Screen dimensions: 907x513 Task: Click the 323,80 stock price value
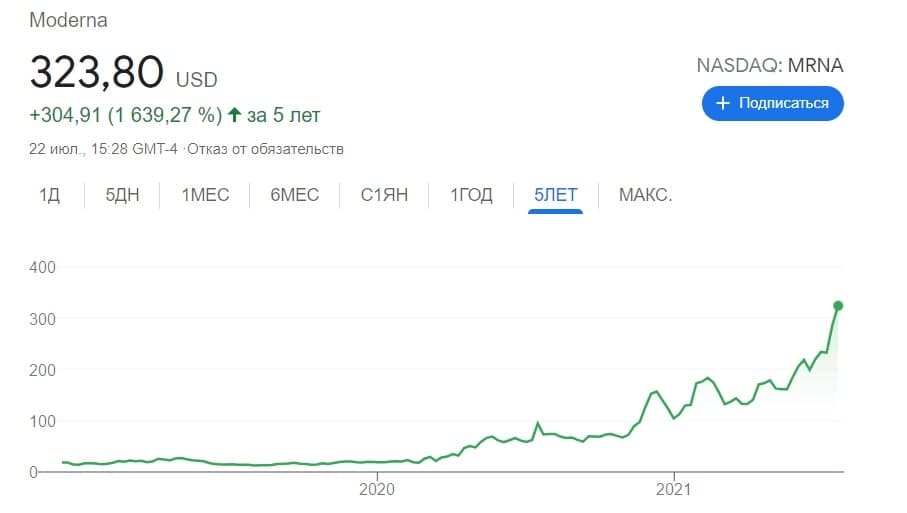pos(96,72)
